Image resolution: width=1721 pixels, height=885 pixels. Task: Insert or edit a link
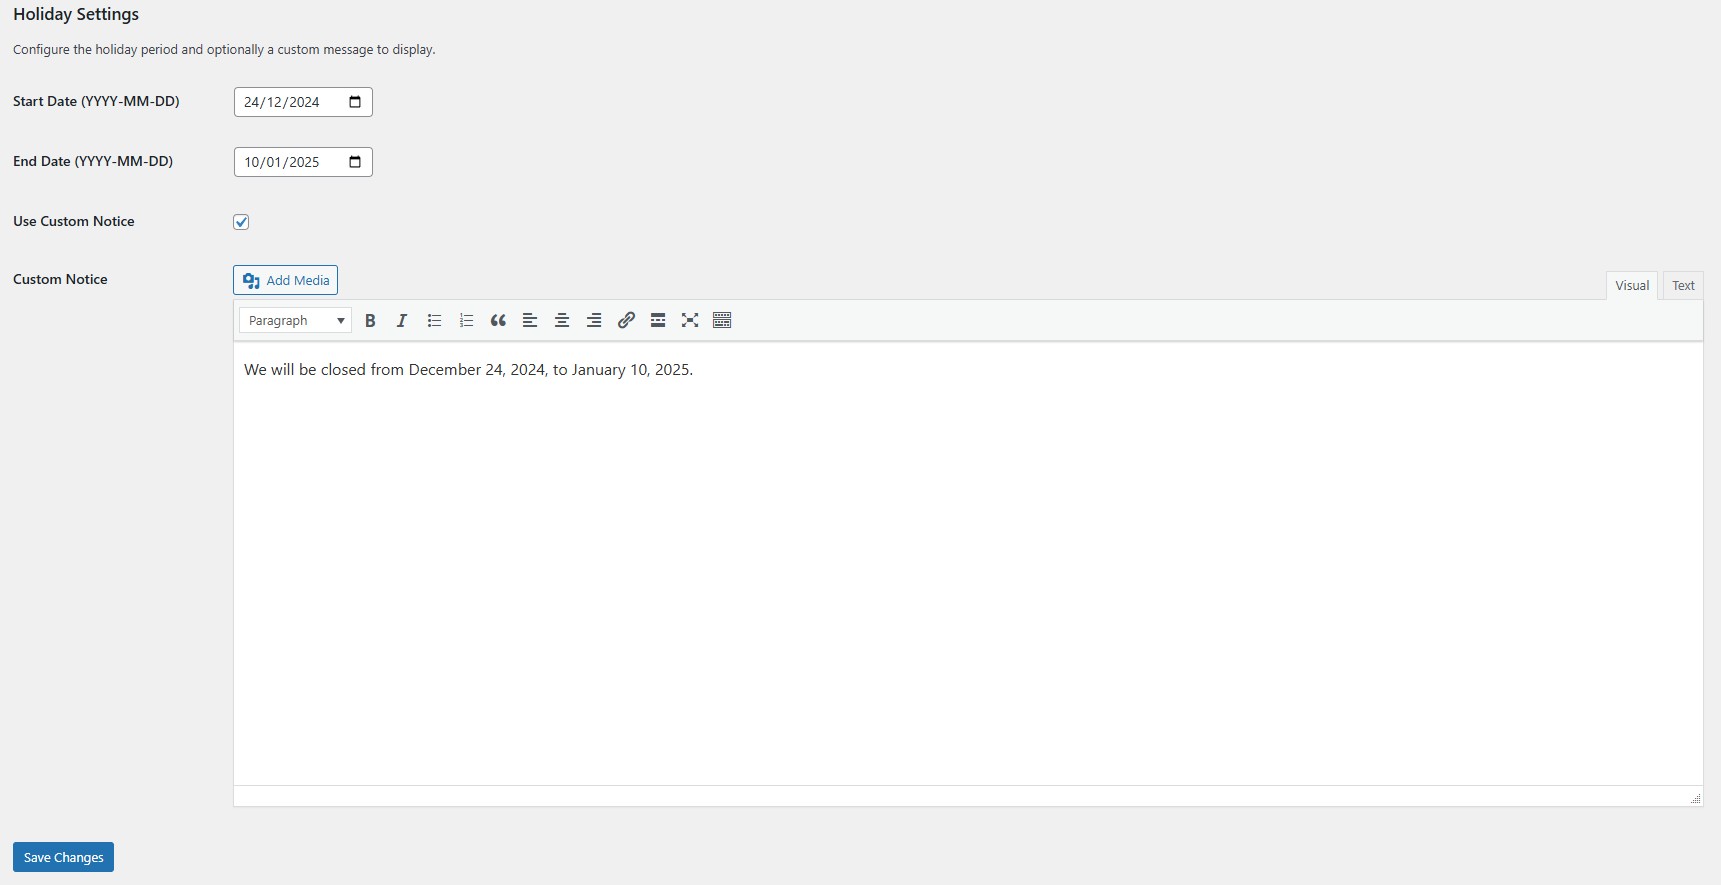click(626, 320)
